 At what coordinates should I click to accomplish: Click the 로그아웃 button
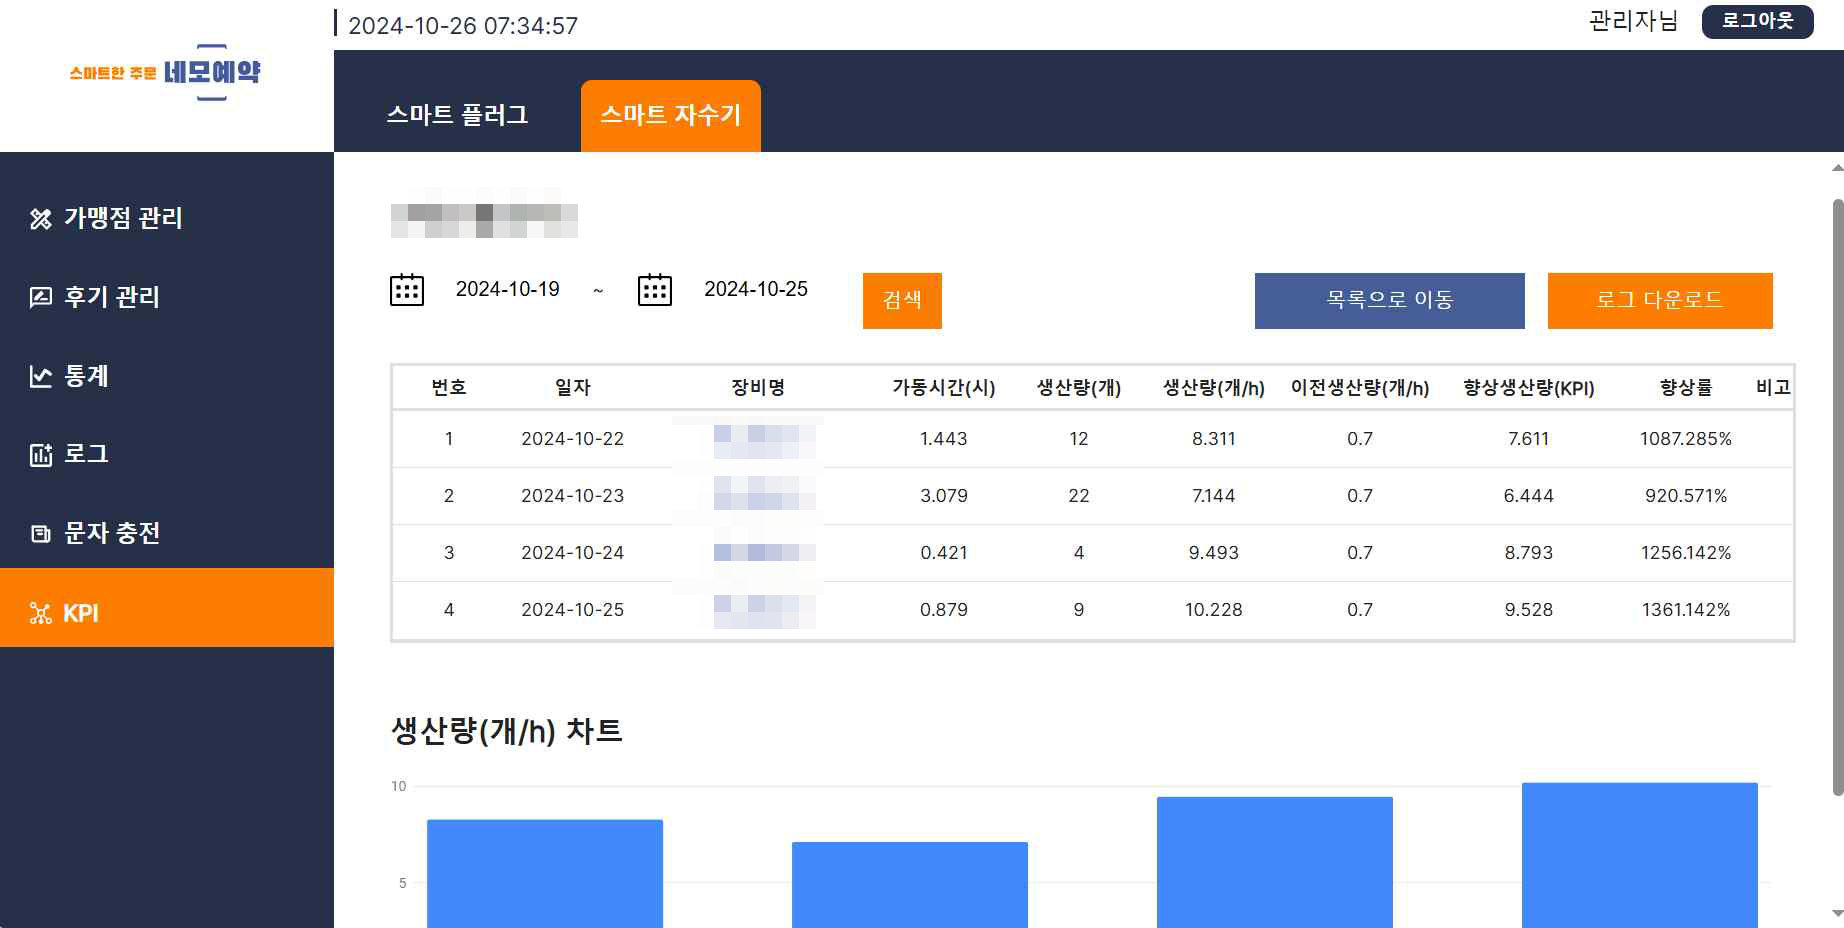pos(1757,21)
